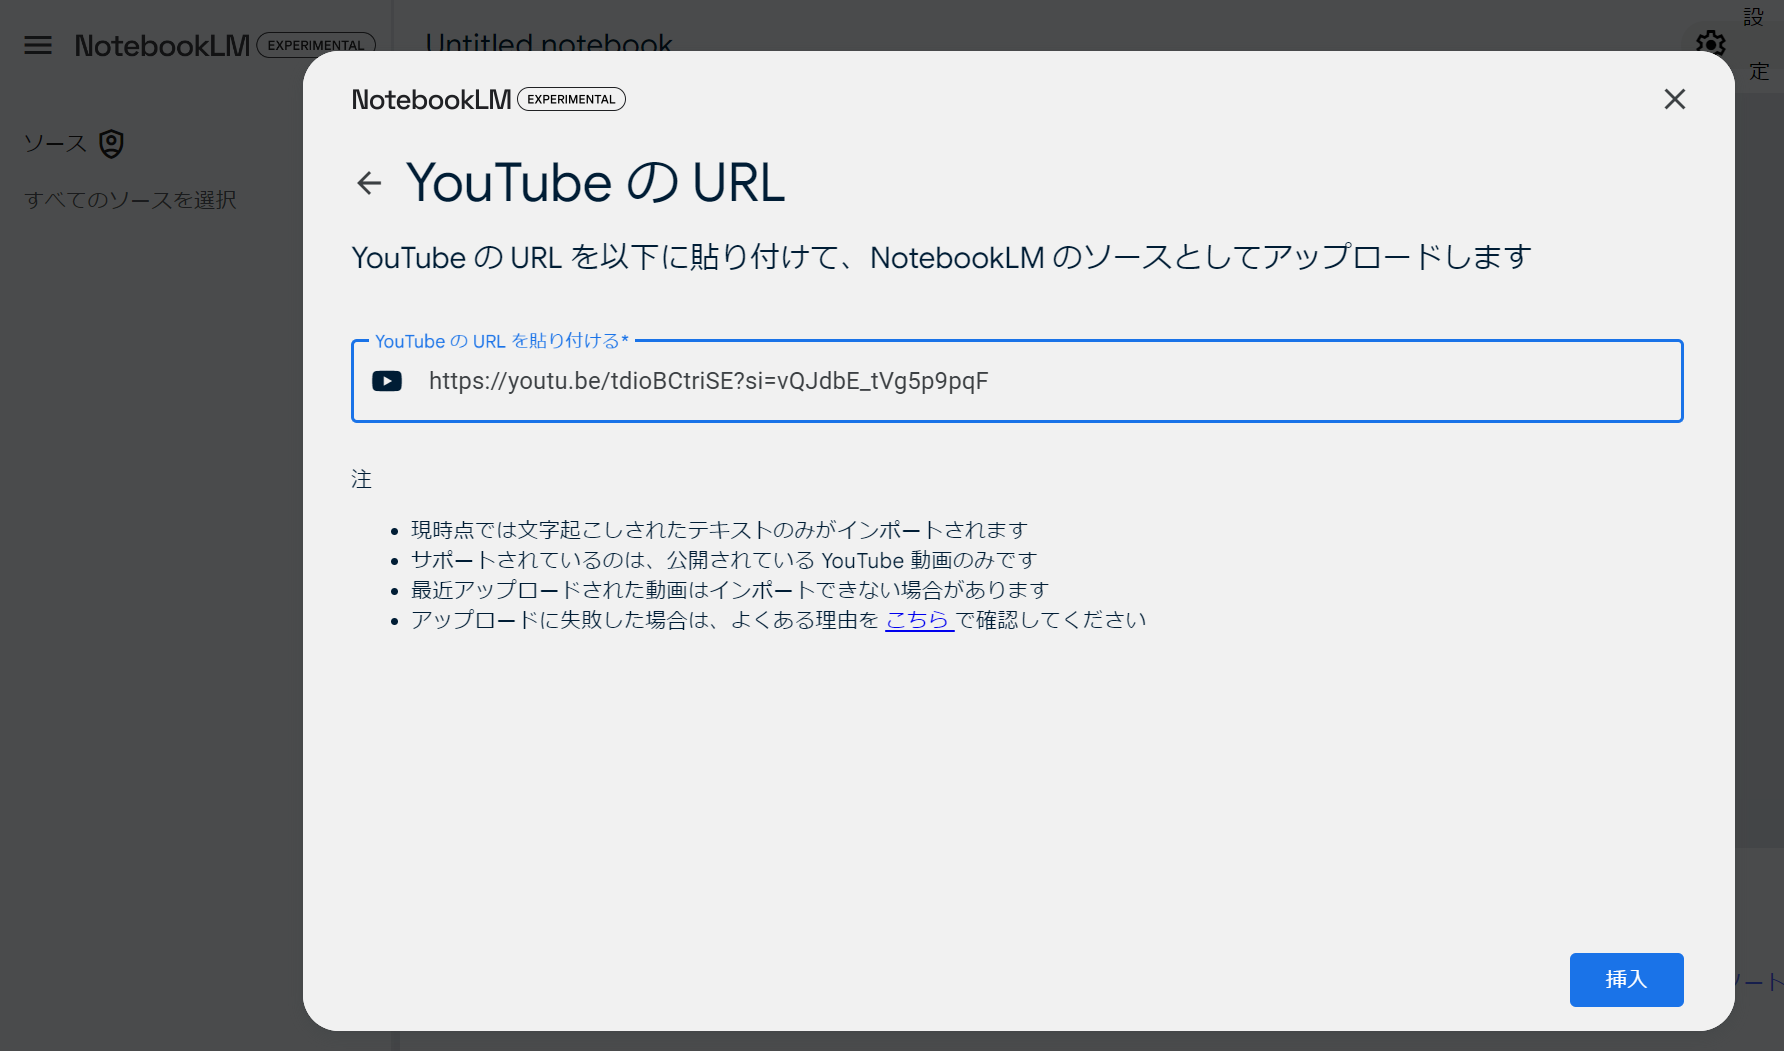
Task: Click the 注 label above the notes
Action: click(x=361, y=480)
